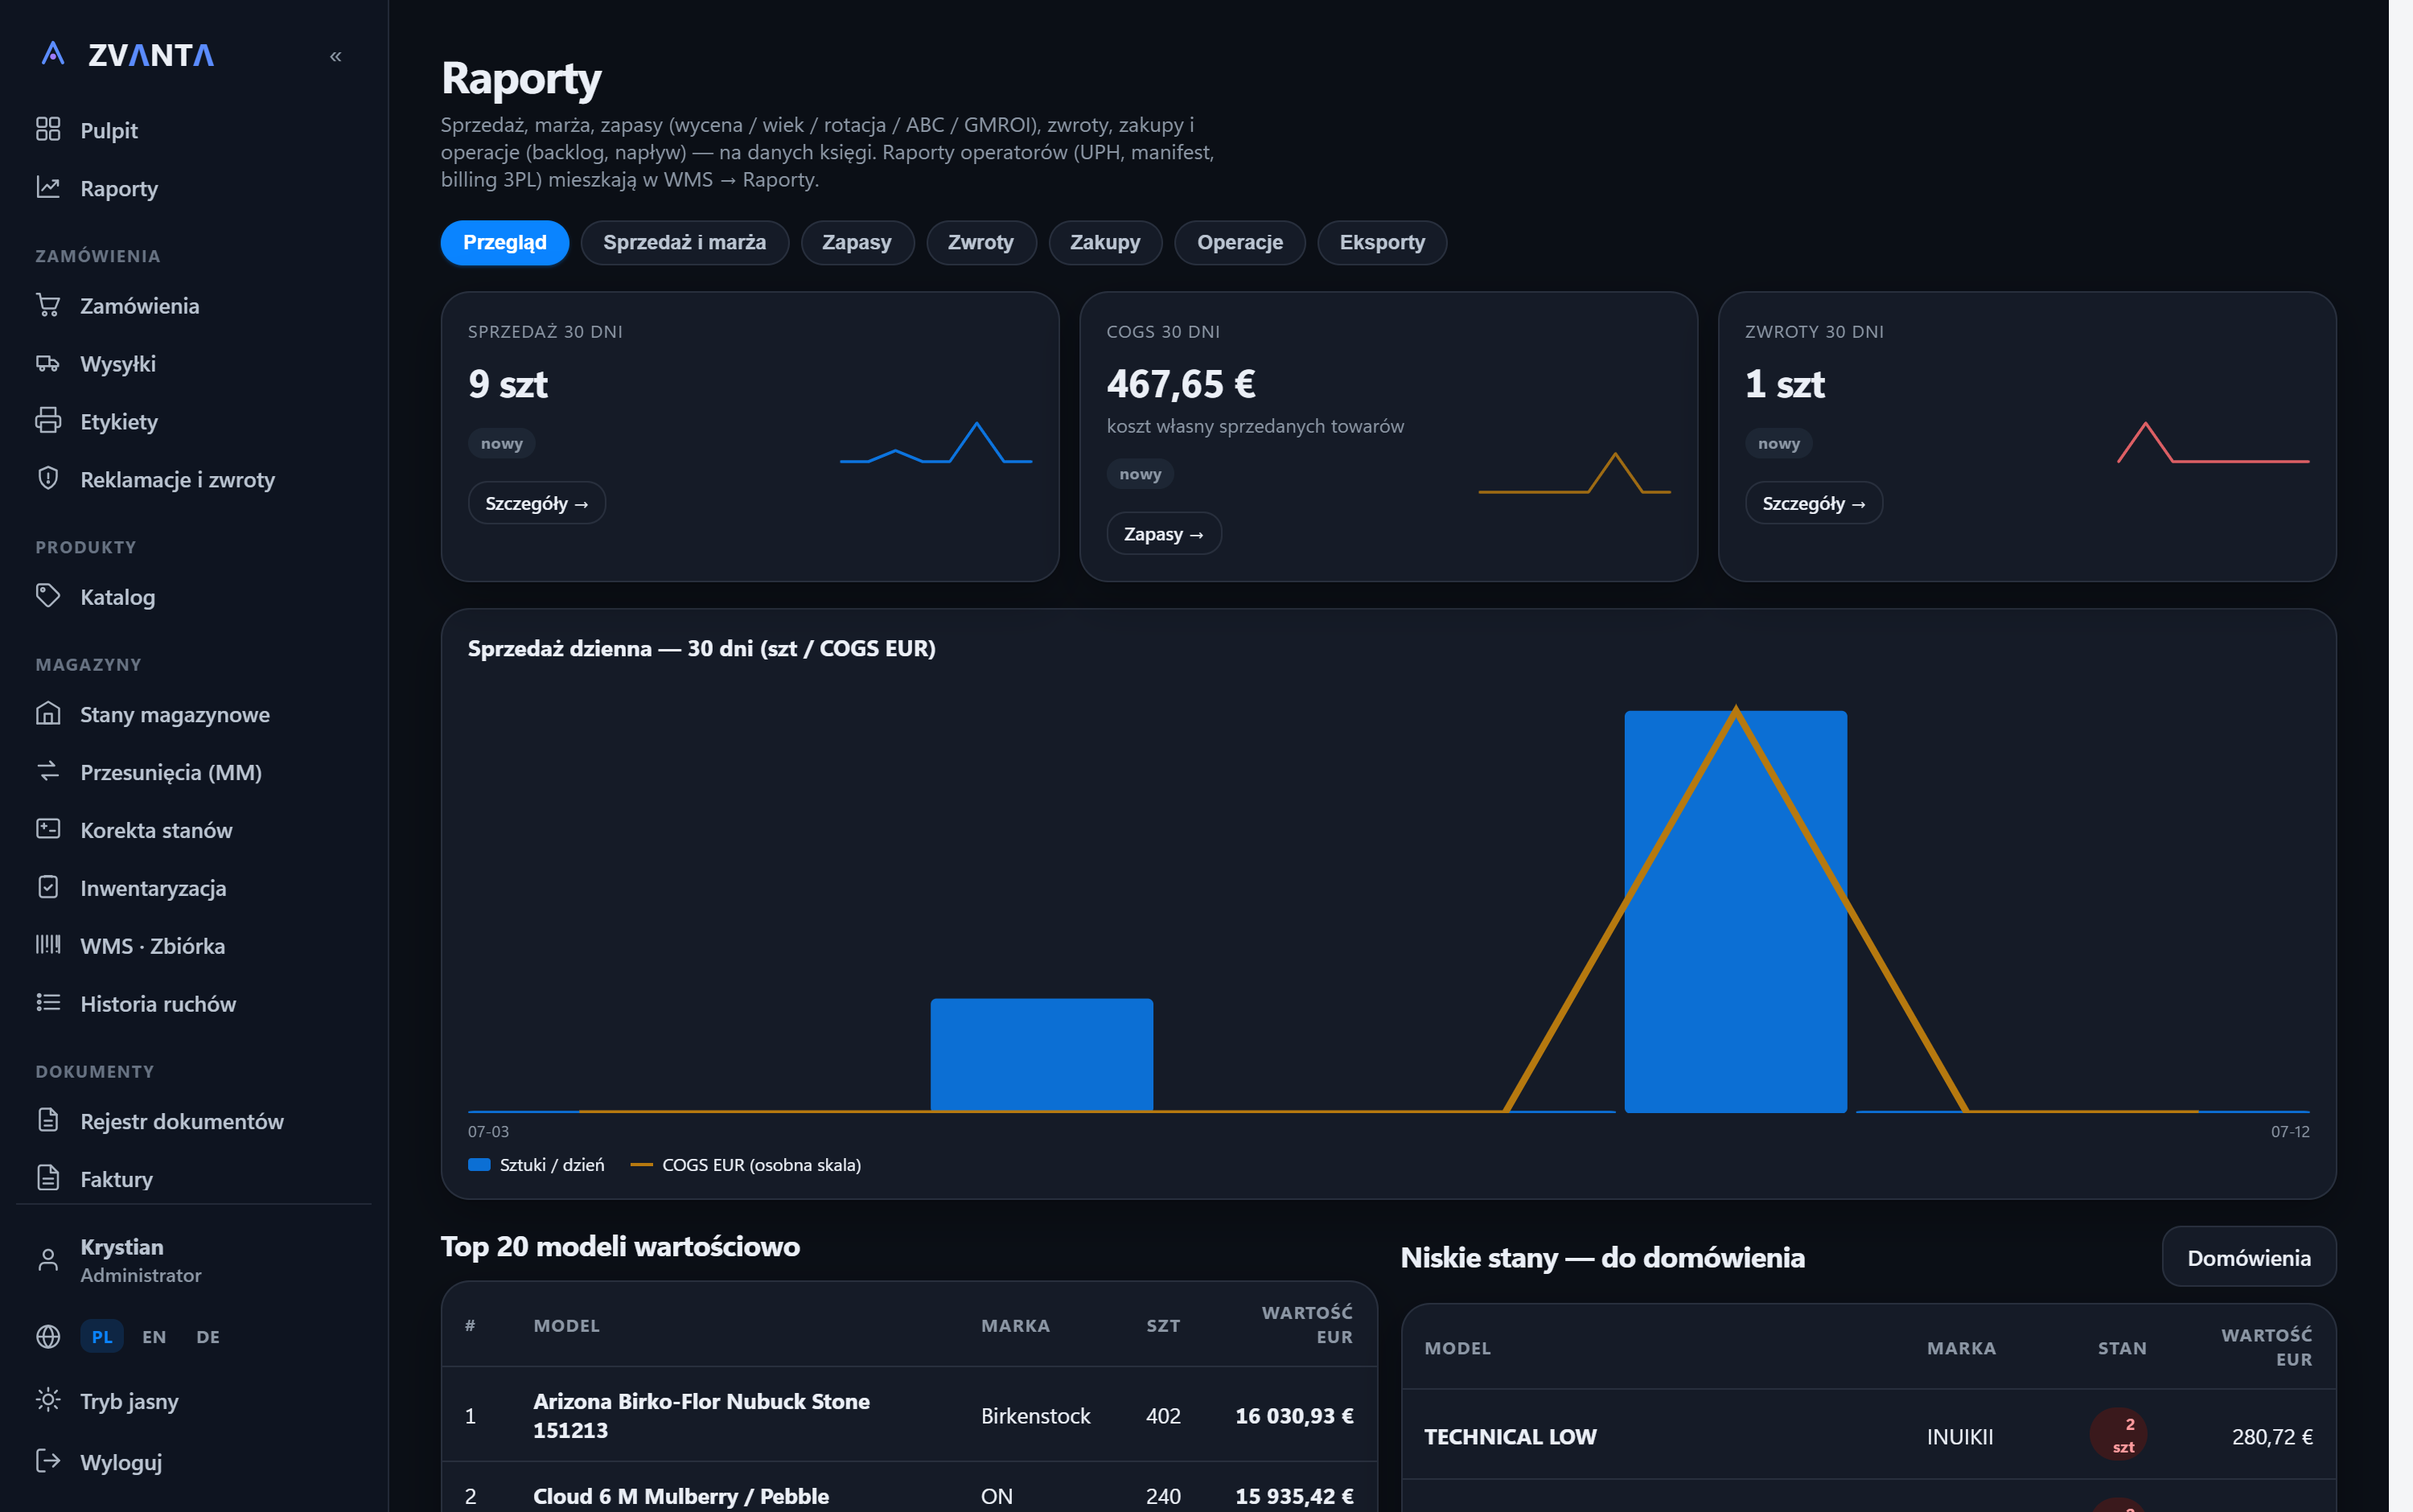The height and width of the screenshot is (1512, 2413).
Task: Open Pulpit menu label
Action: (109, 130)
